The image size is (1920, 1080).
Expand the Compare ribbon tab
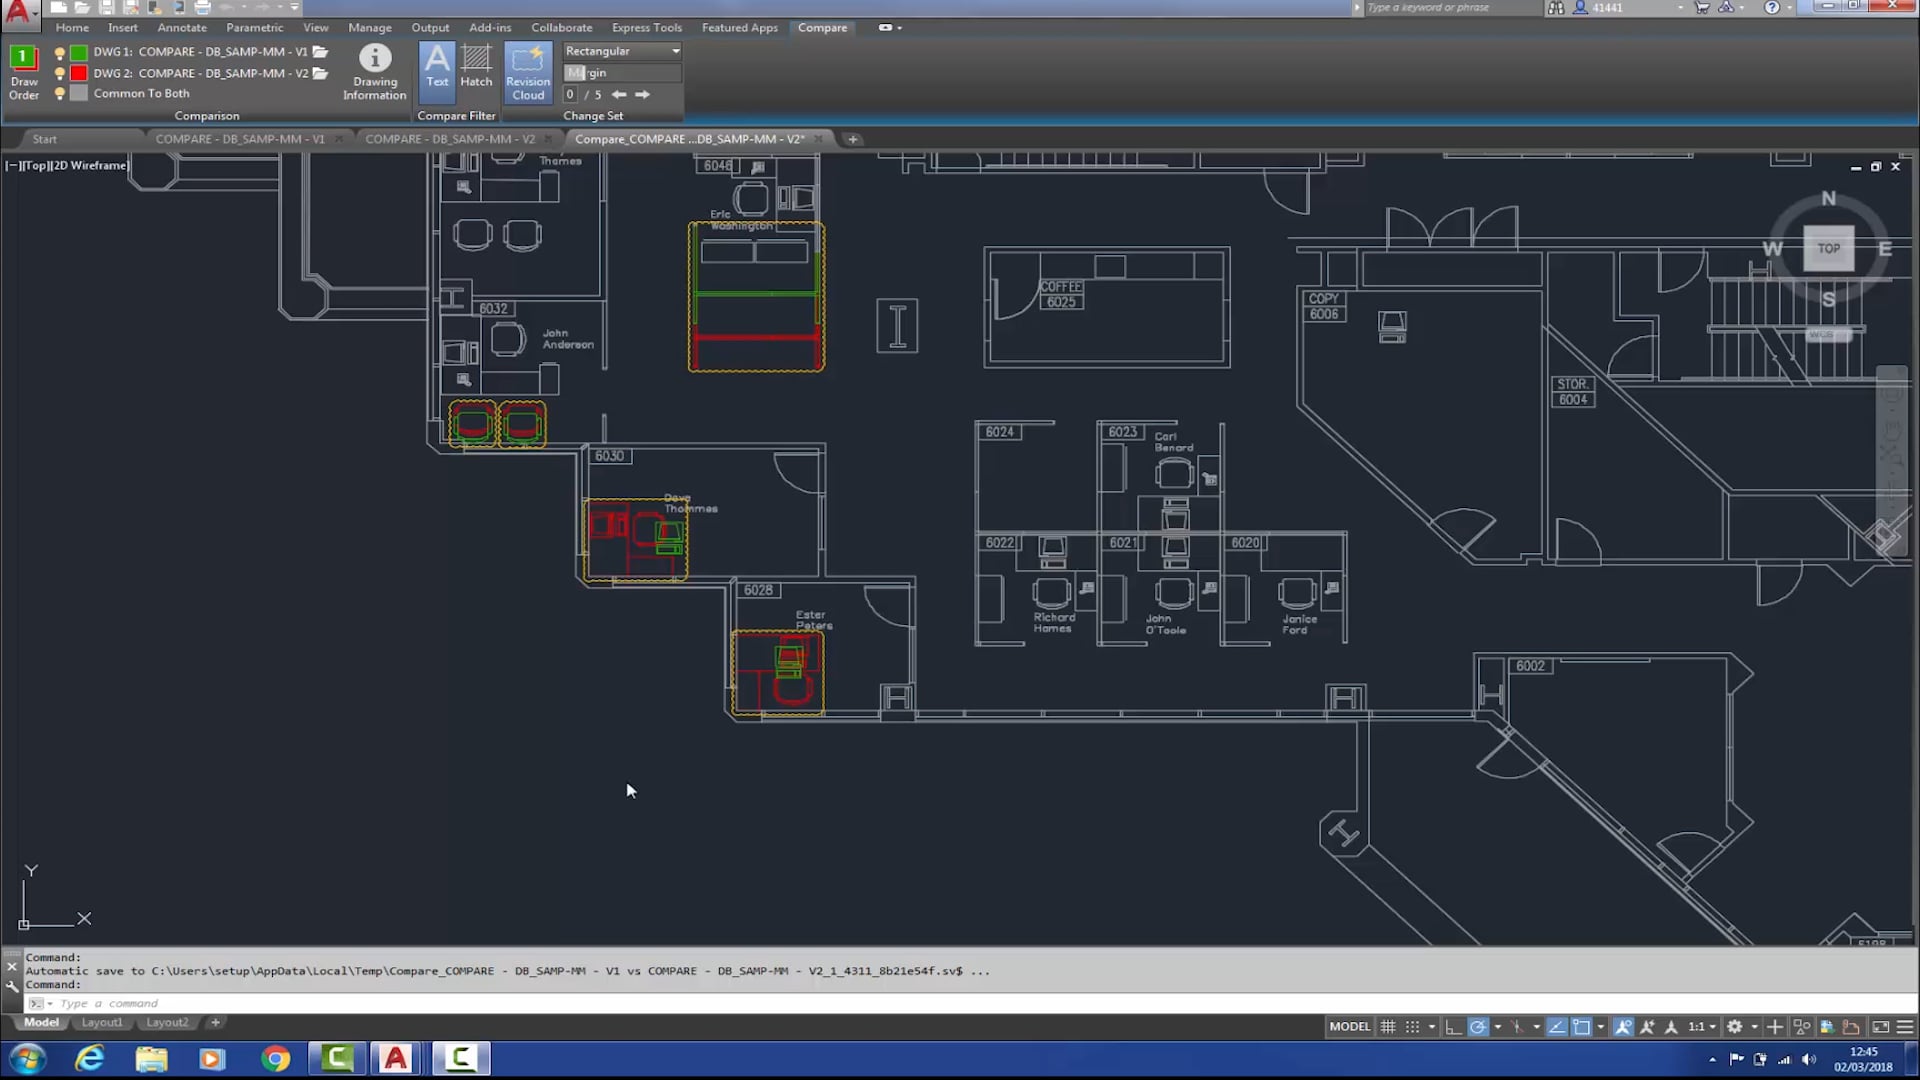[x=822, y=26]
